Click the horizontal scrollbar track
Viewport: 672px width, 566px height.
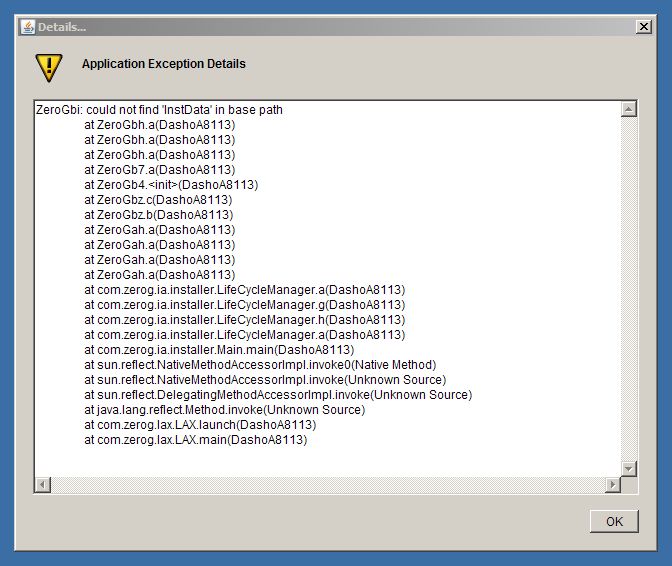[x=328, y=485]
